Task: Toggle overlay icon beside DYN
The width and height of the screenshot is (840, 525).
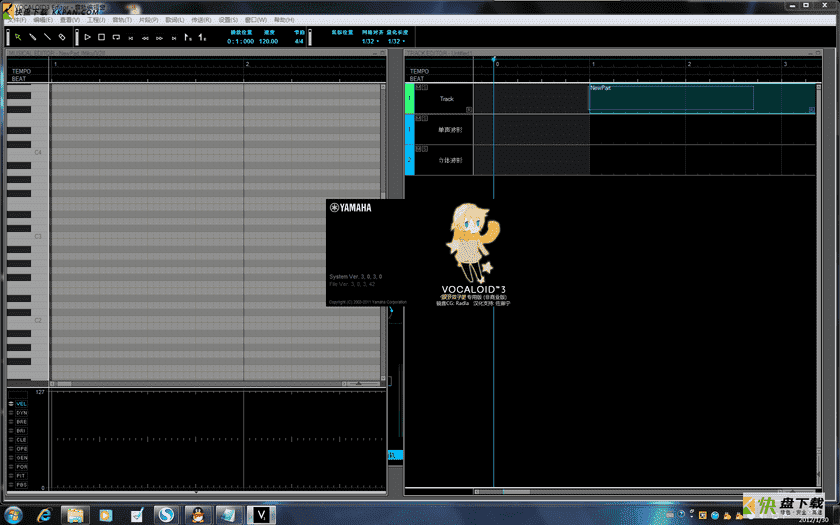Action: (x=11, y=413)
